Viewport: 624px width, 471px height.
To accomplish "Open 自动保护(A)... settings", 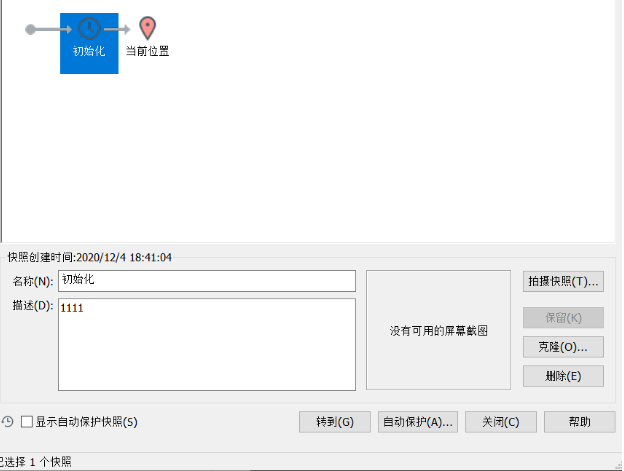I will 418,422.
